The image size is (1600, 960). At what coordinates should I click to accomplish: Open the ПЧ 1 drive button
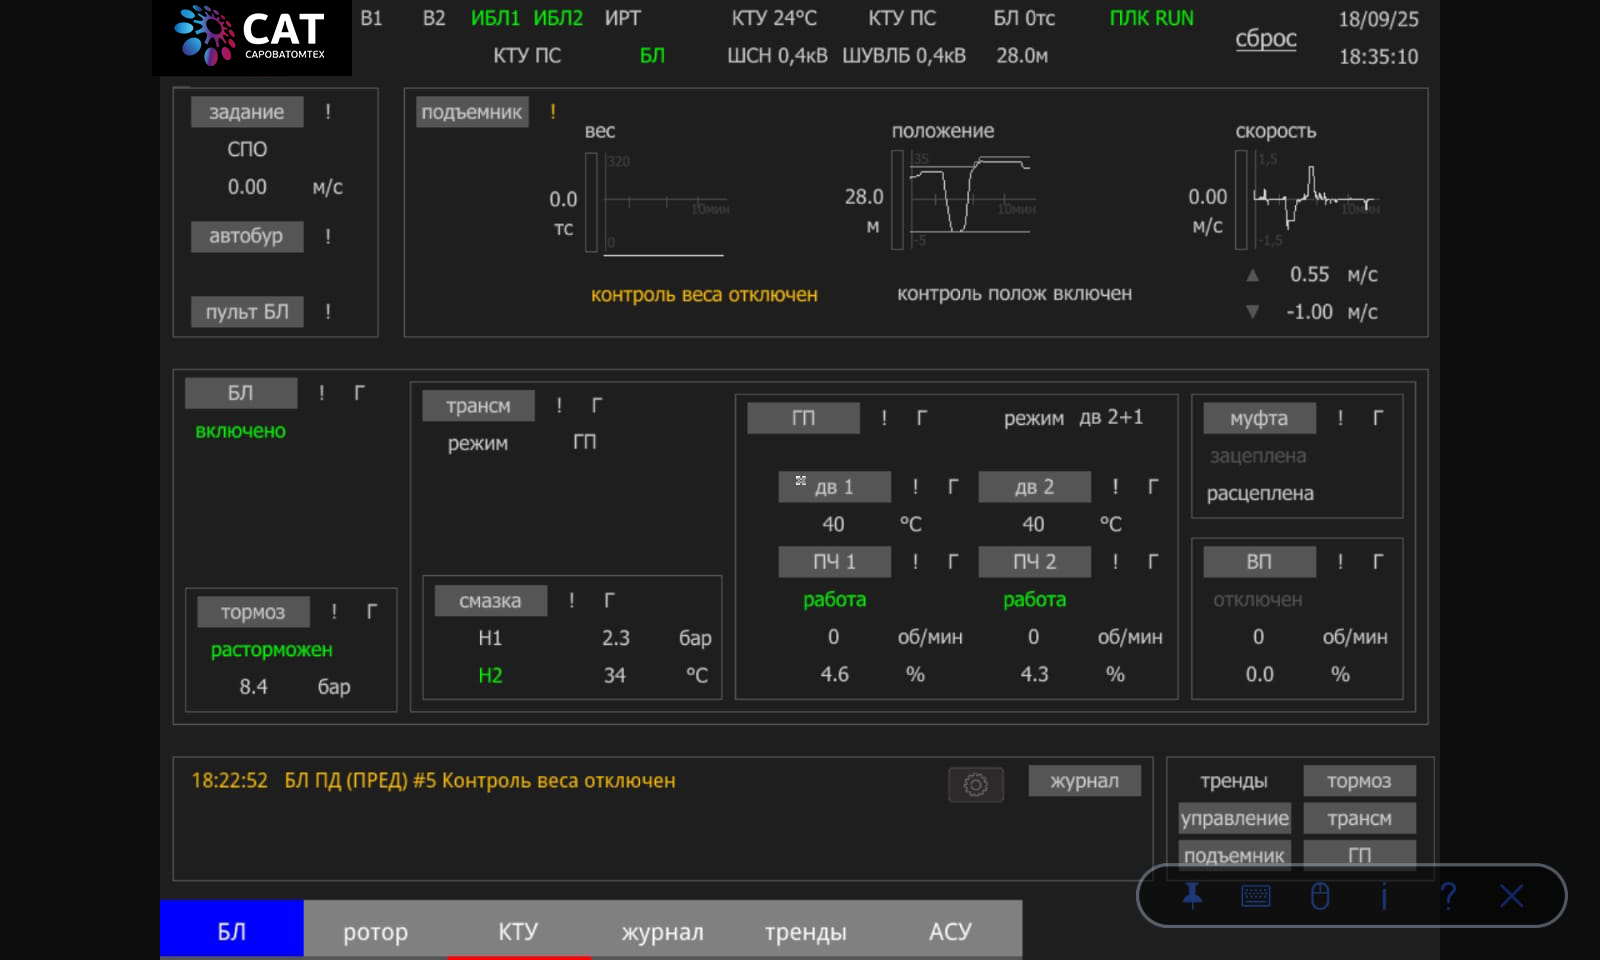[835, 562]
